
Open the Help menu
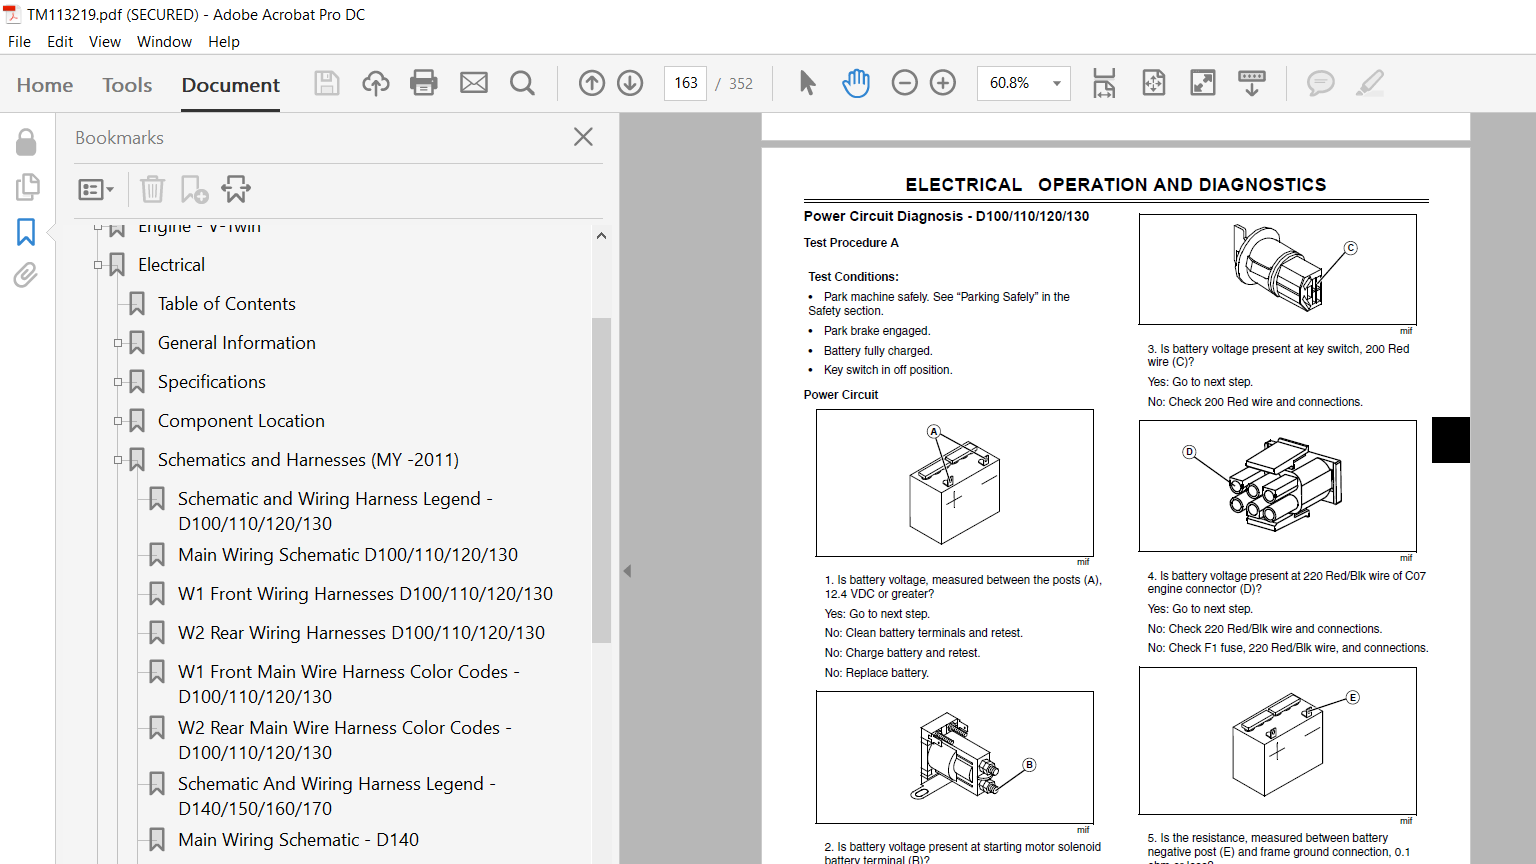[x=224, y=42]
